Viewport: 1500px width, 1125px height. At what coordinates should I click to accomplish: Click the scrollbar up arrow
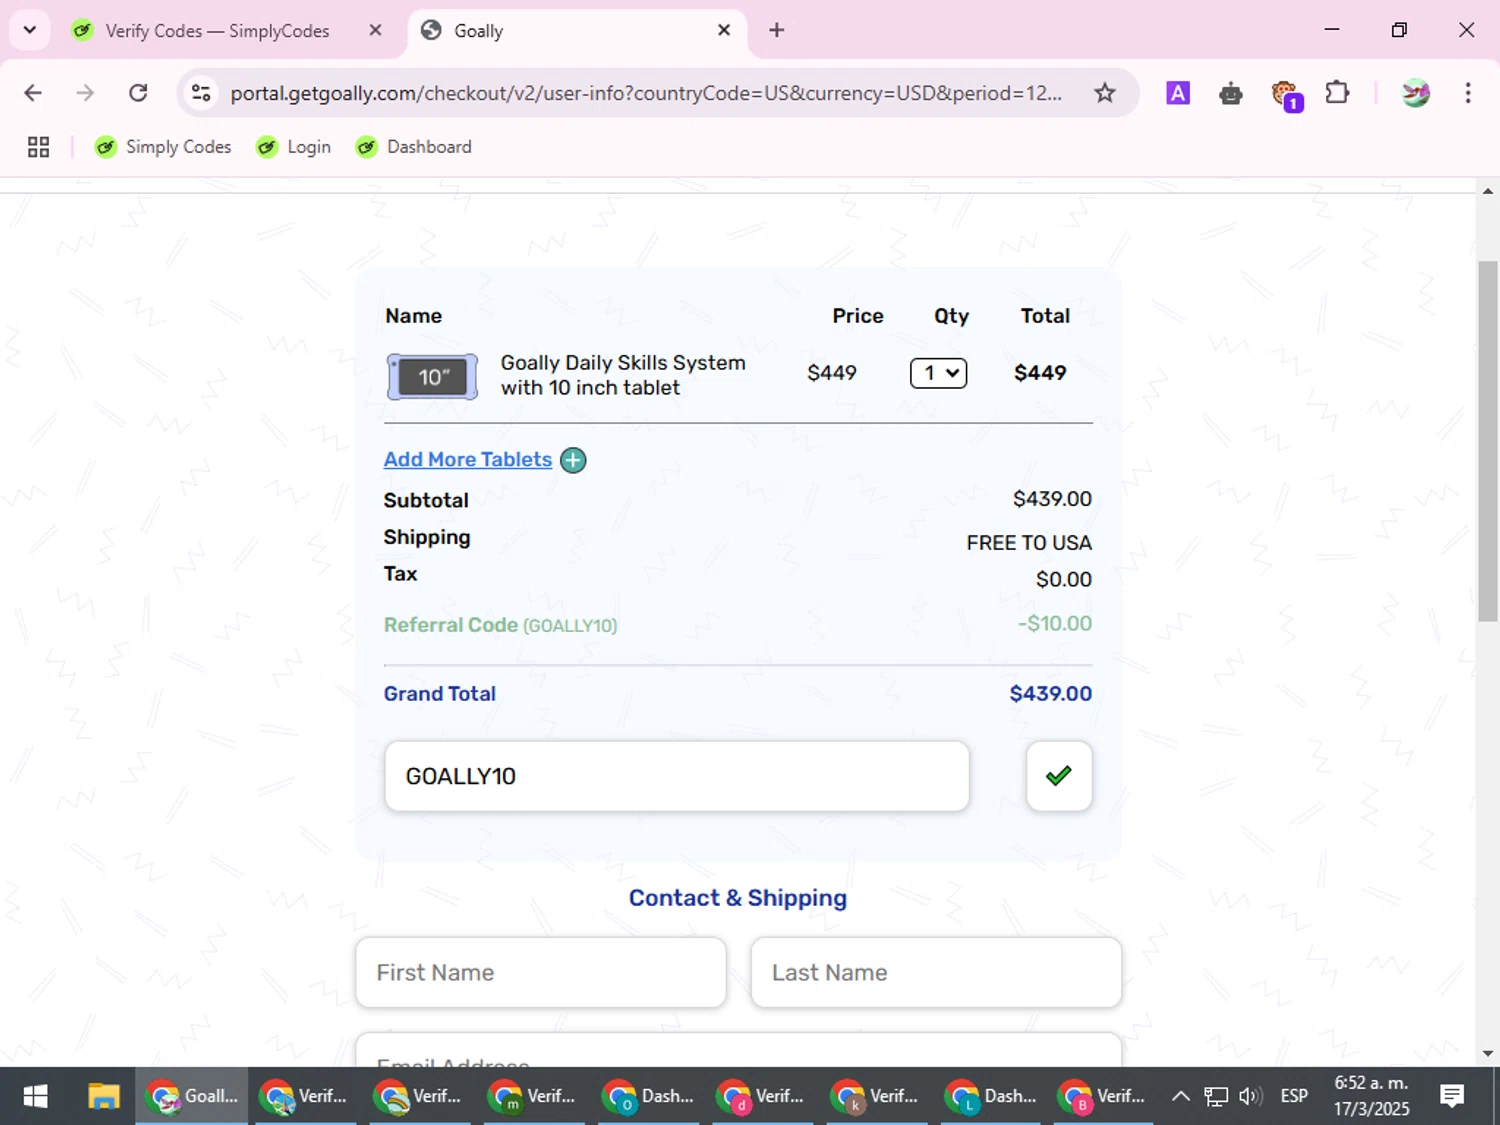coord(1488,190)
